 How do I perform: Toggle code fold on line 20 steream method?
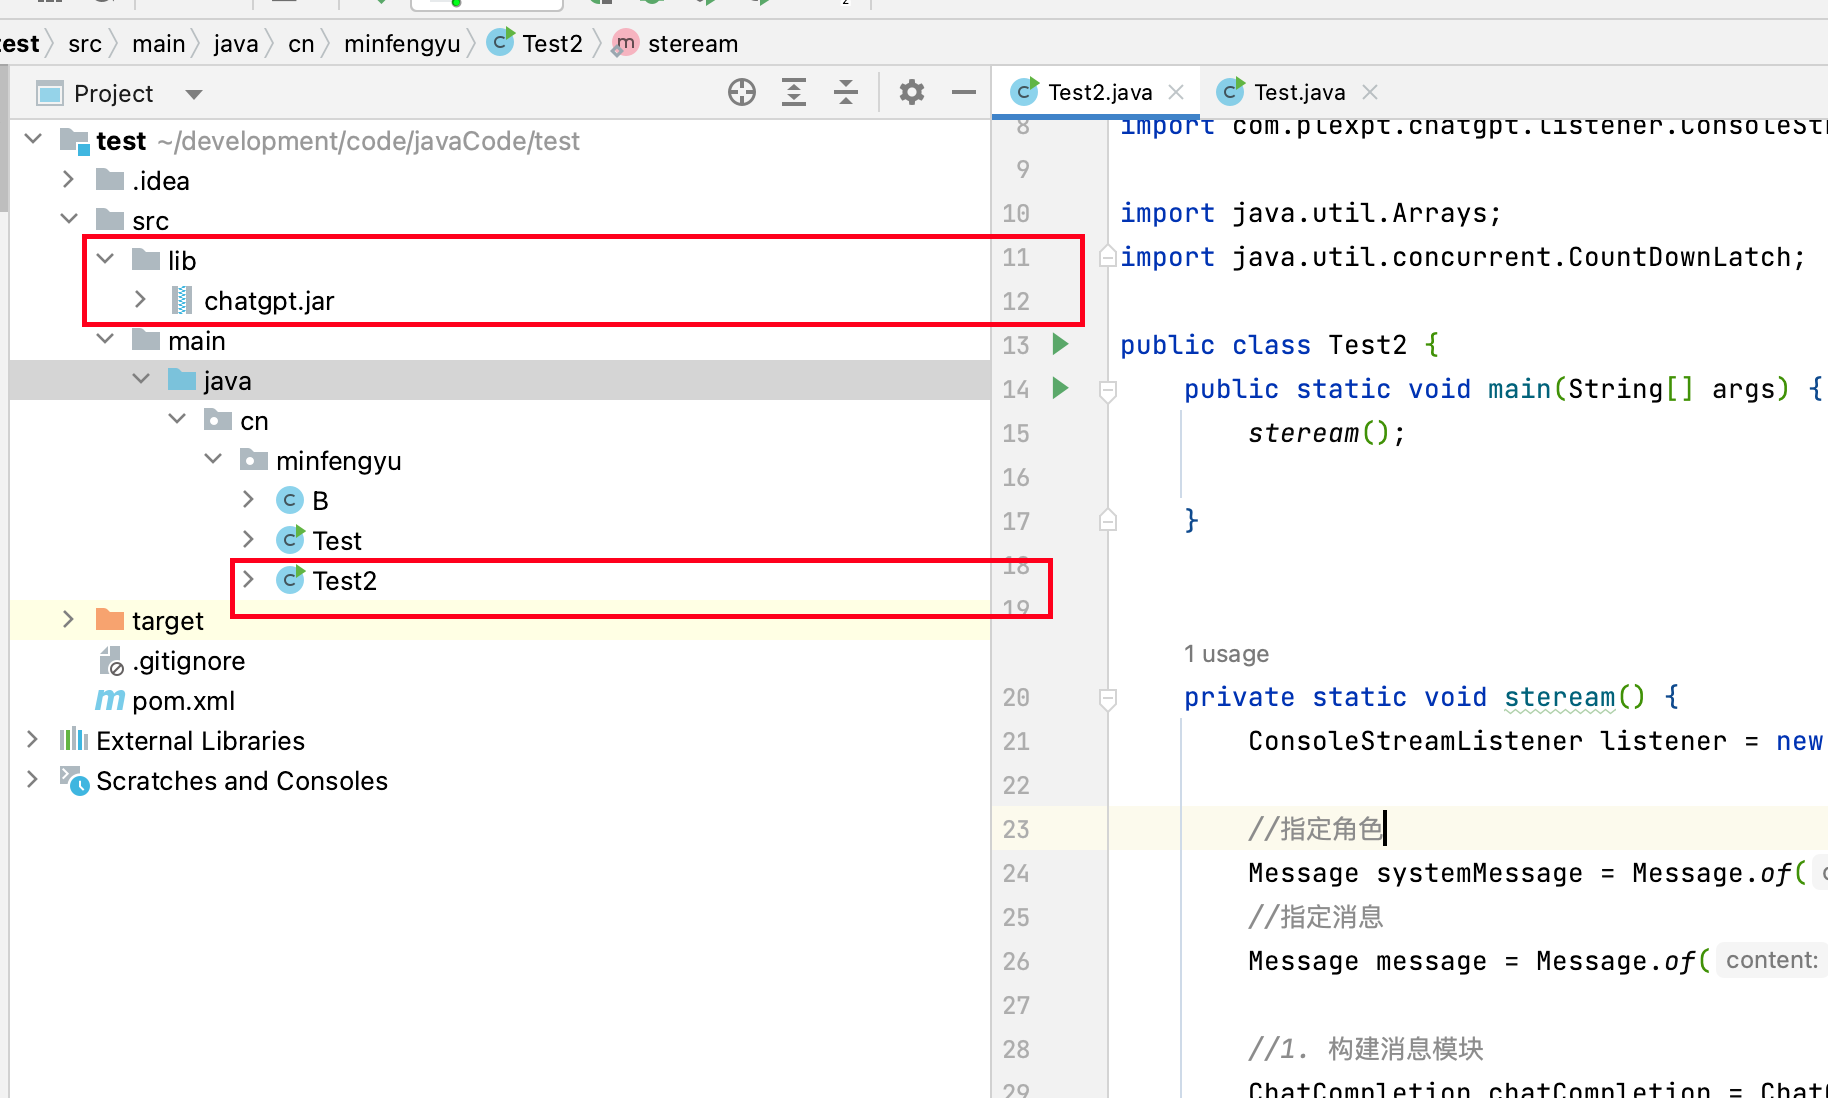pos(1108,698)
